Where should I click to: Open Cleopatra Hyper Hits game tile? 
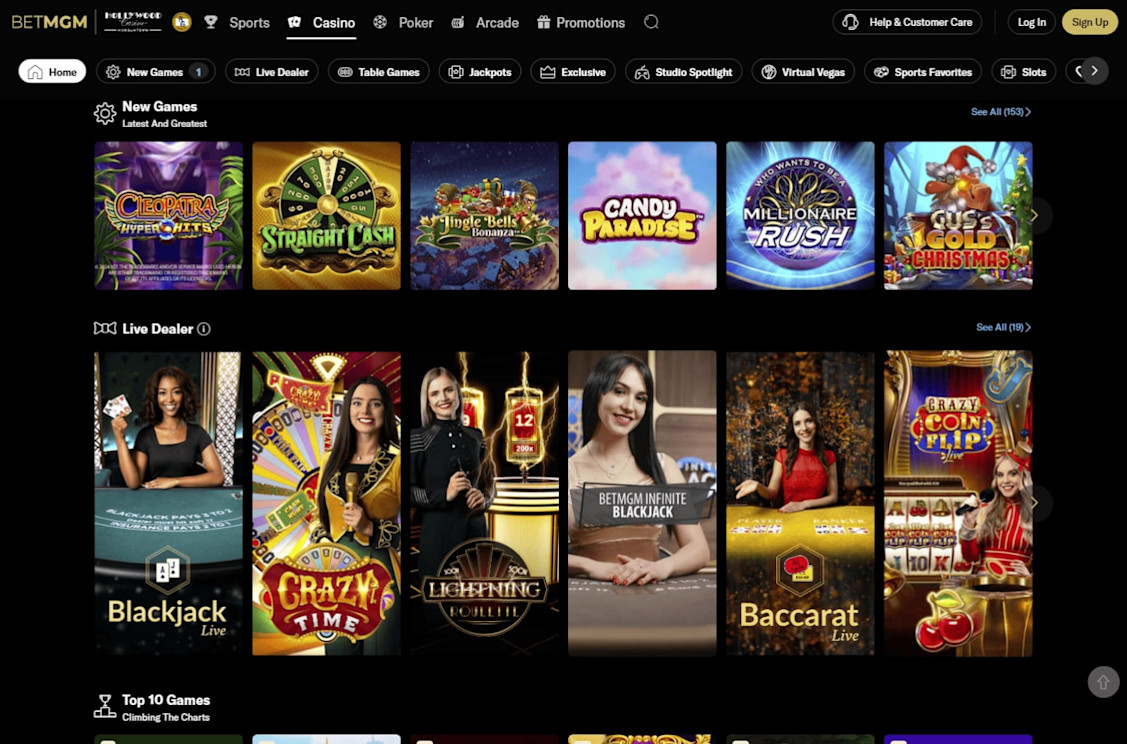point(169,216)
